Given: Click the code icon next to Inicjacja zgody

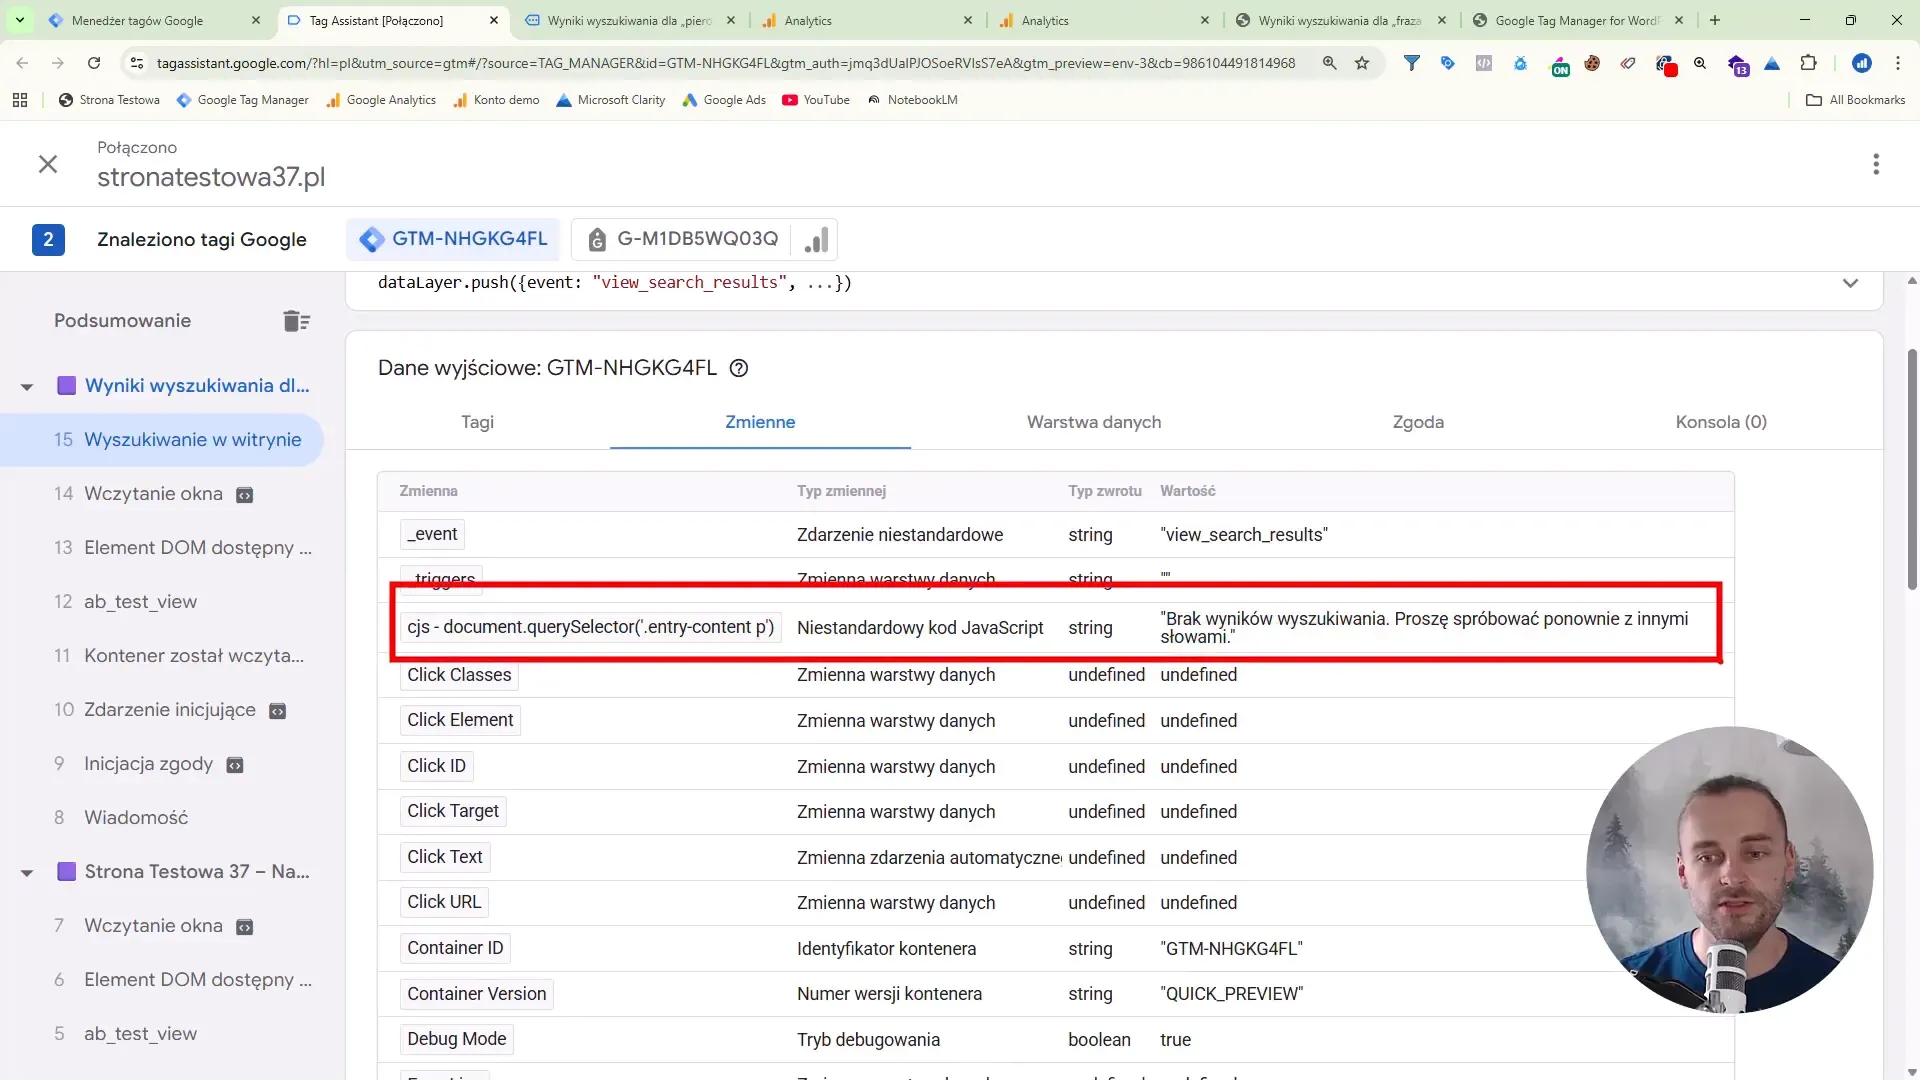Looking at the screenshot, I should pos(235,765).
